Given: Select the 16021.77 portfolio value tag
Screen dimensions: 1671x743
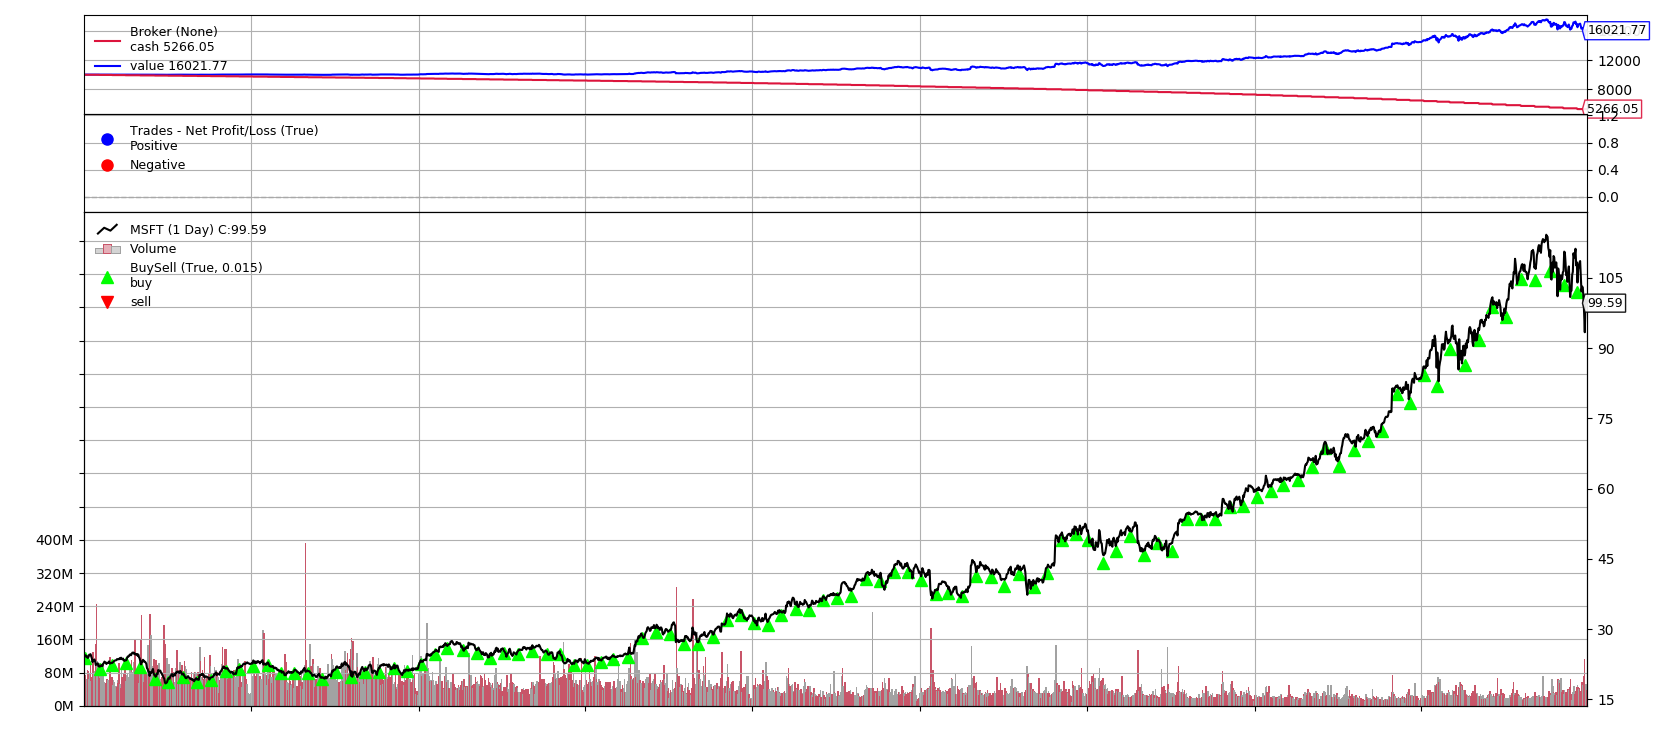Looking at the screenshot, I should (x=1616, y=30).
